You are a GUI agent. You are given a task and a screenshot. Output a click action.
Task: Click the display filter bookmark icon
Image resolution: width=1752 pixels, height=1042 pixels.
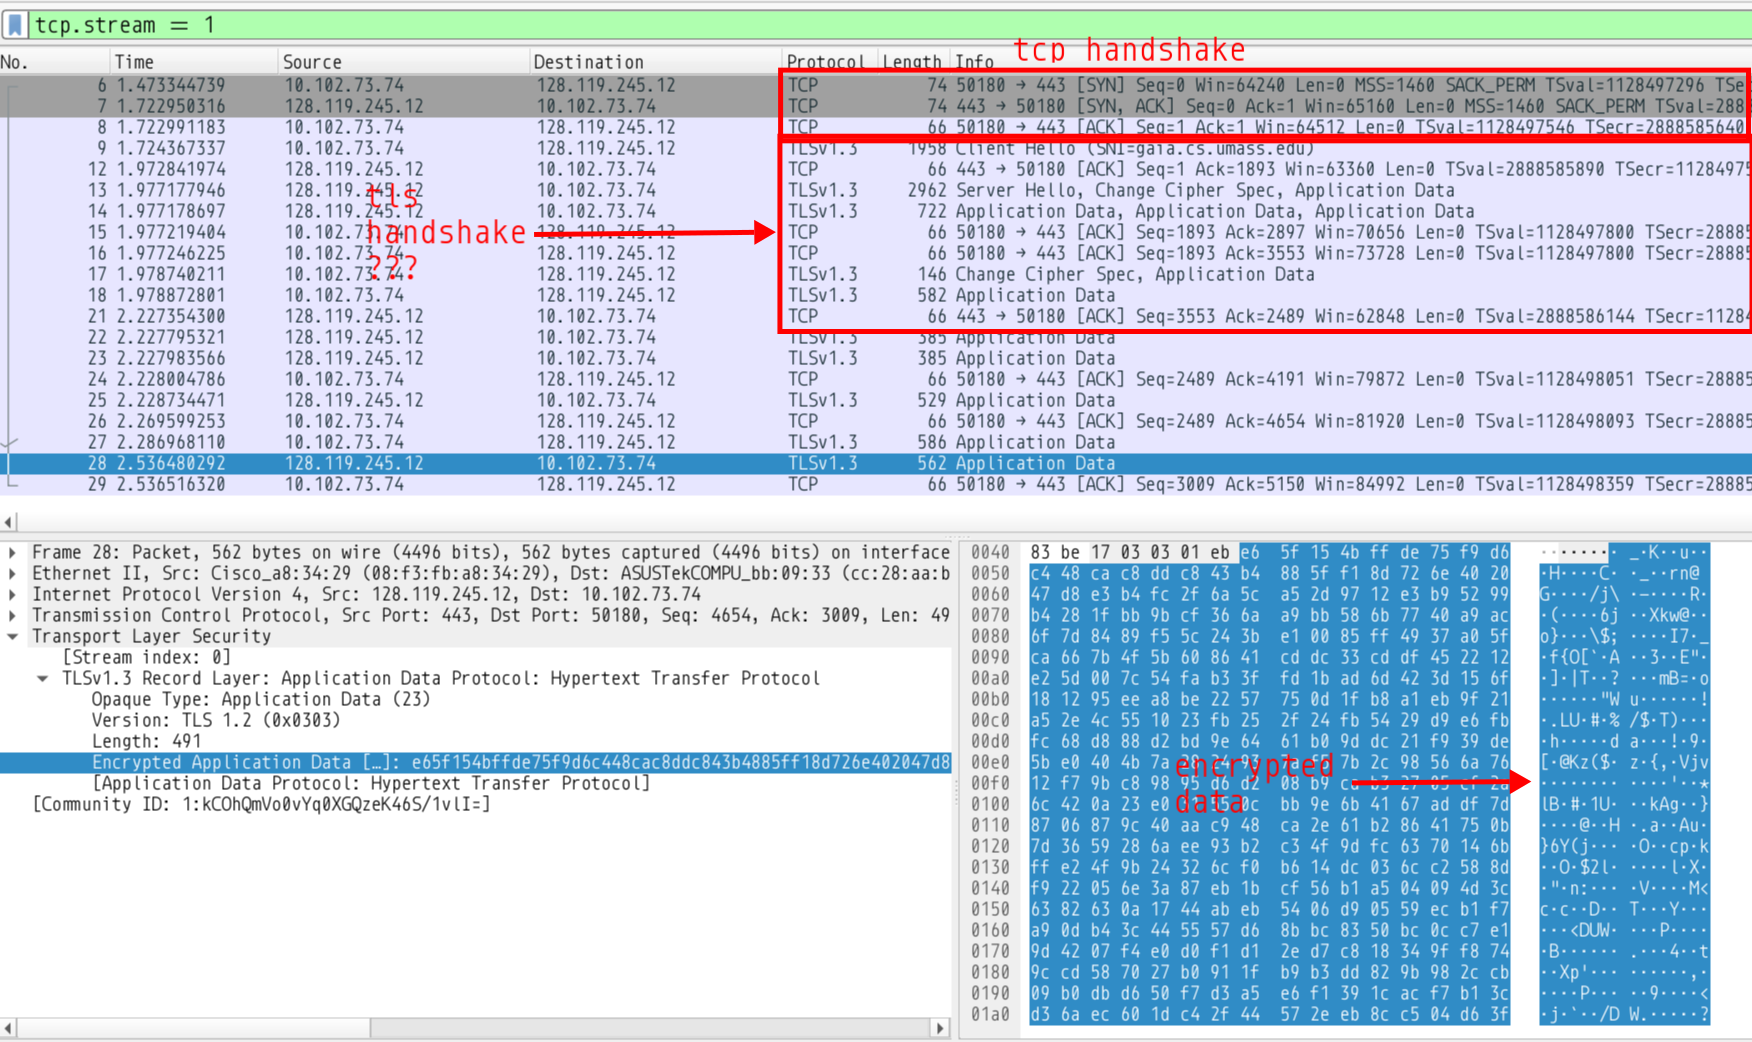click(x=15, y=24)
